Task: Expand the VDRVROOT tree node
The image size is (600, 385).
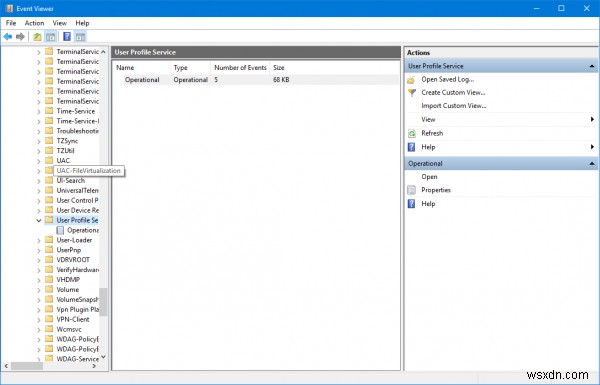Action: point(39,260)
